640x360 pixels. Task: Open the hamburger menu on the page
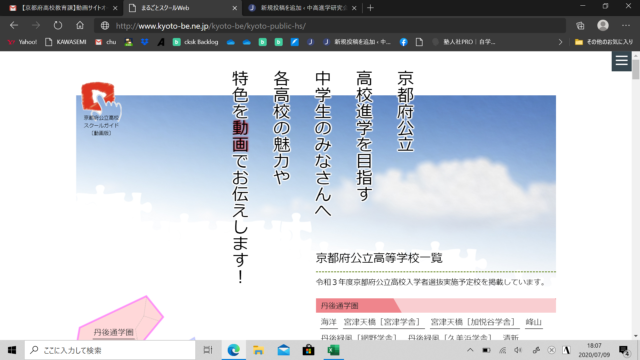pyautogui.click(x=621, y=61)
